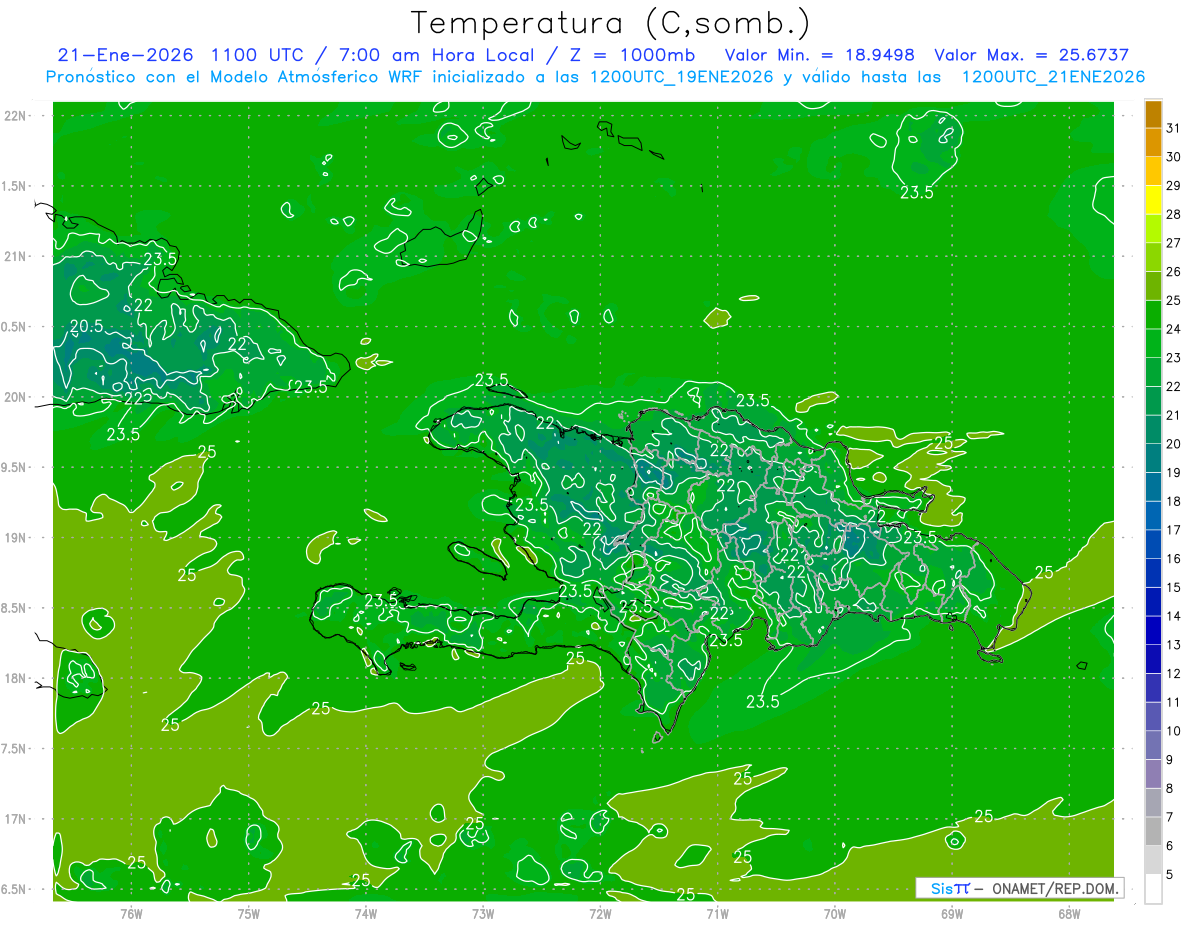Pick the orange swatch between 30 and 31
Image resolution: width=1200 pixels, height=927 pixels.
(x=1153, y=143)
